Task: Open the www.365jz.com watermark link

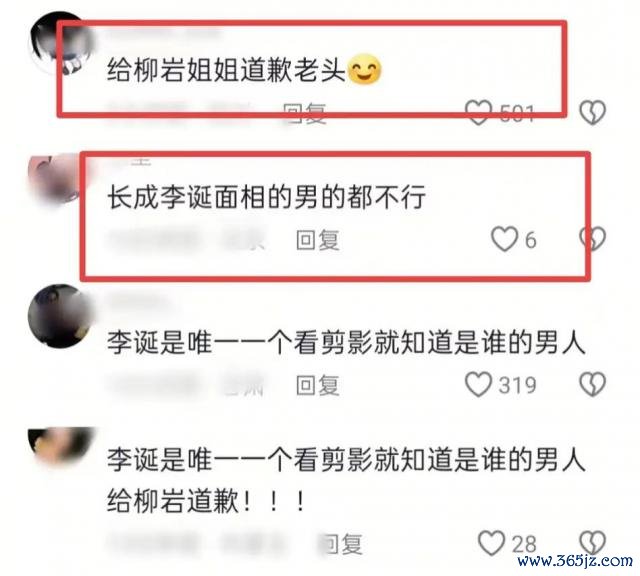Action: click(x=575, y=560)
